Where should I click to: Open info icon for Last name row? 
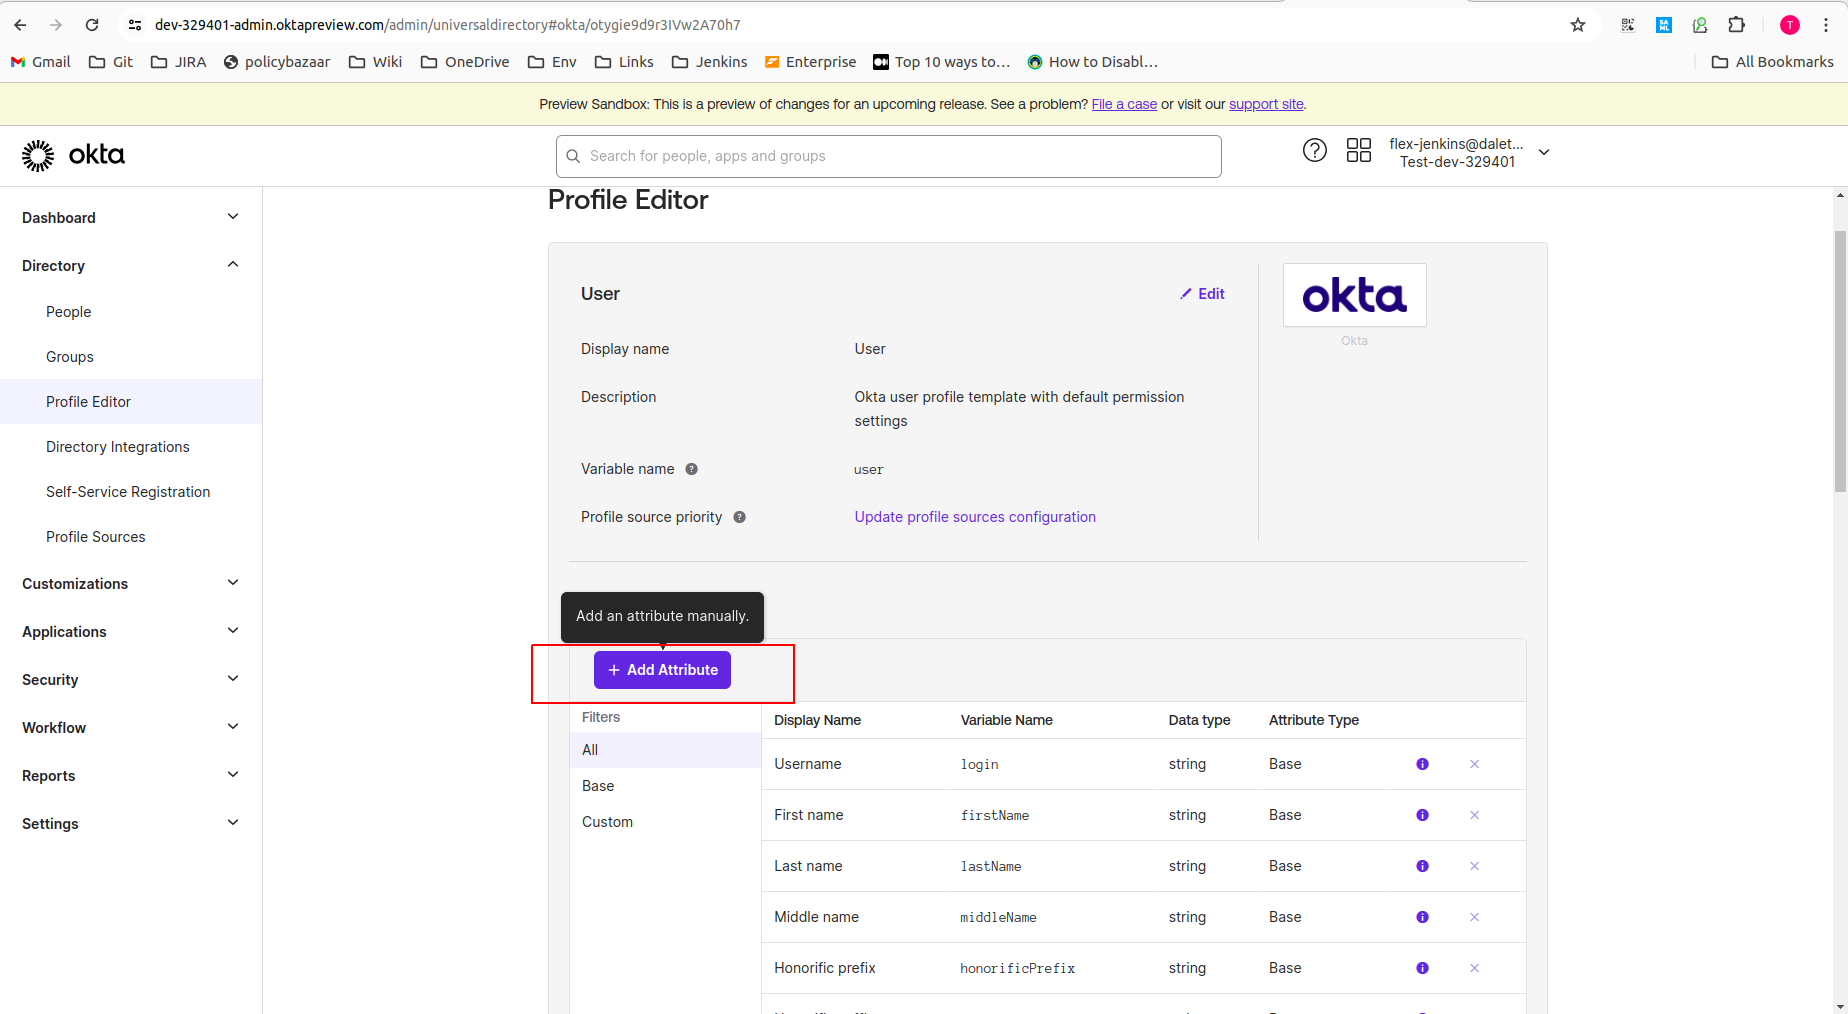(1422, 866)
